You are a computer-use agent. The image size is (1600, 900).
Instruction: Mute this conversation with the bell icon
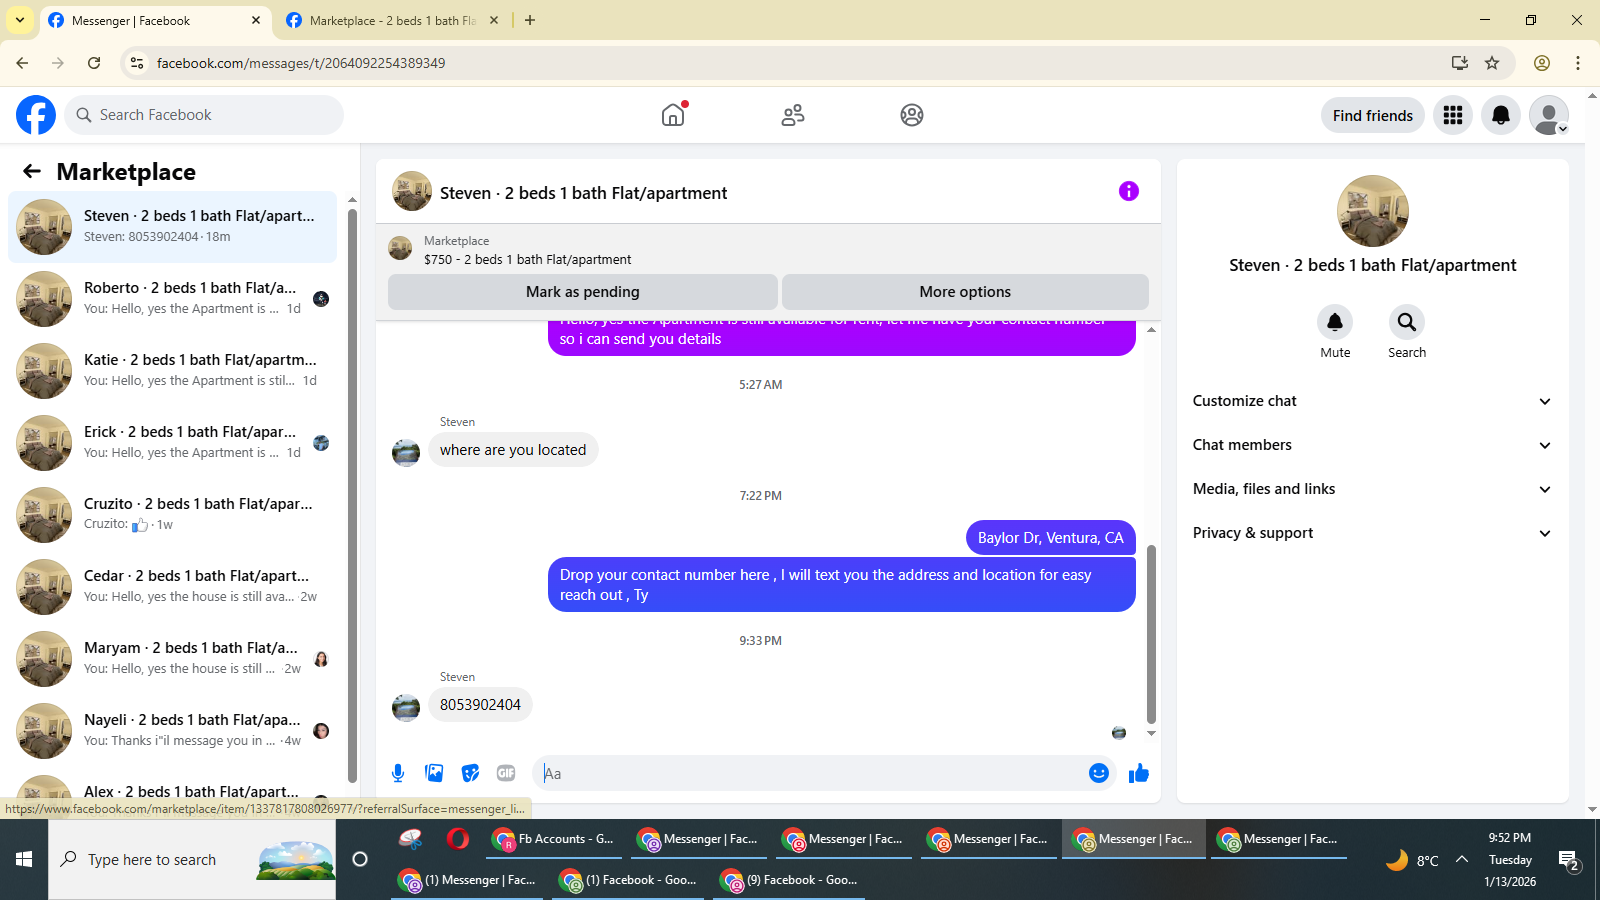coord(1335,322)
